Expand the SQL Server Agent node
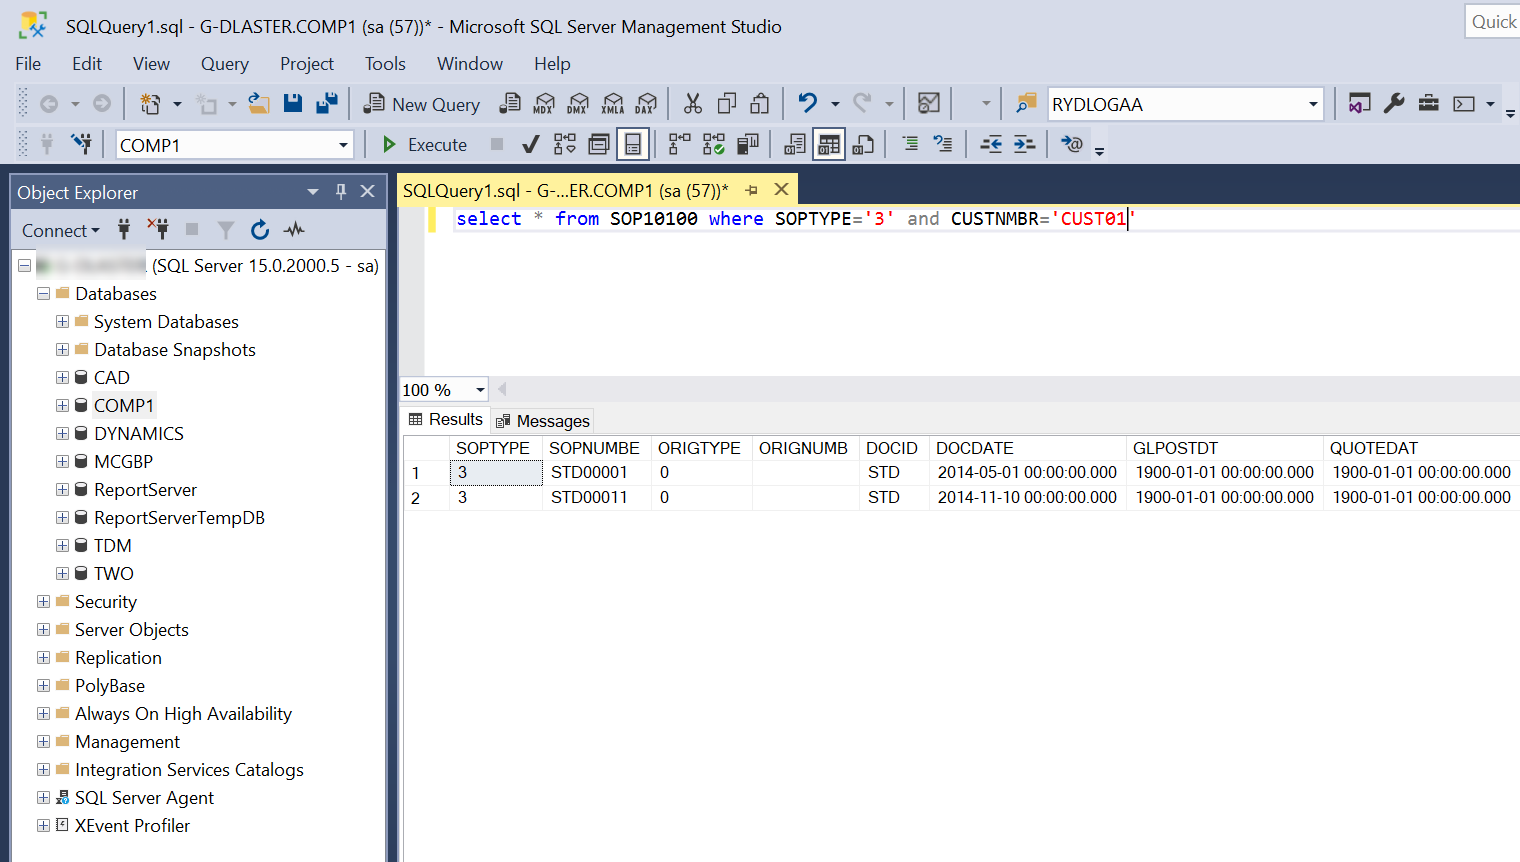Screen dimensions: 1520x862 43,798
